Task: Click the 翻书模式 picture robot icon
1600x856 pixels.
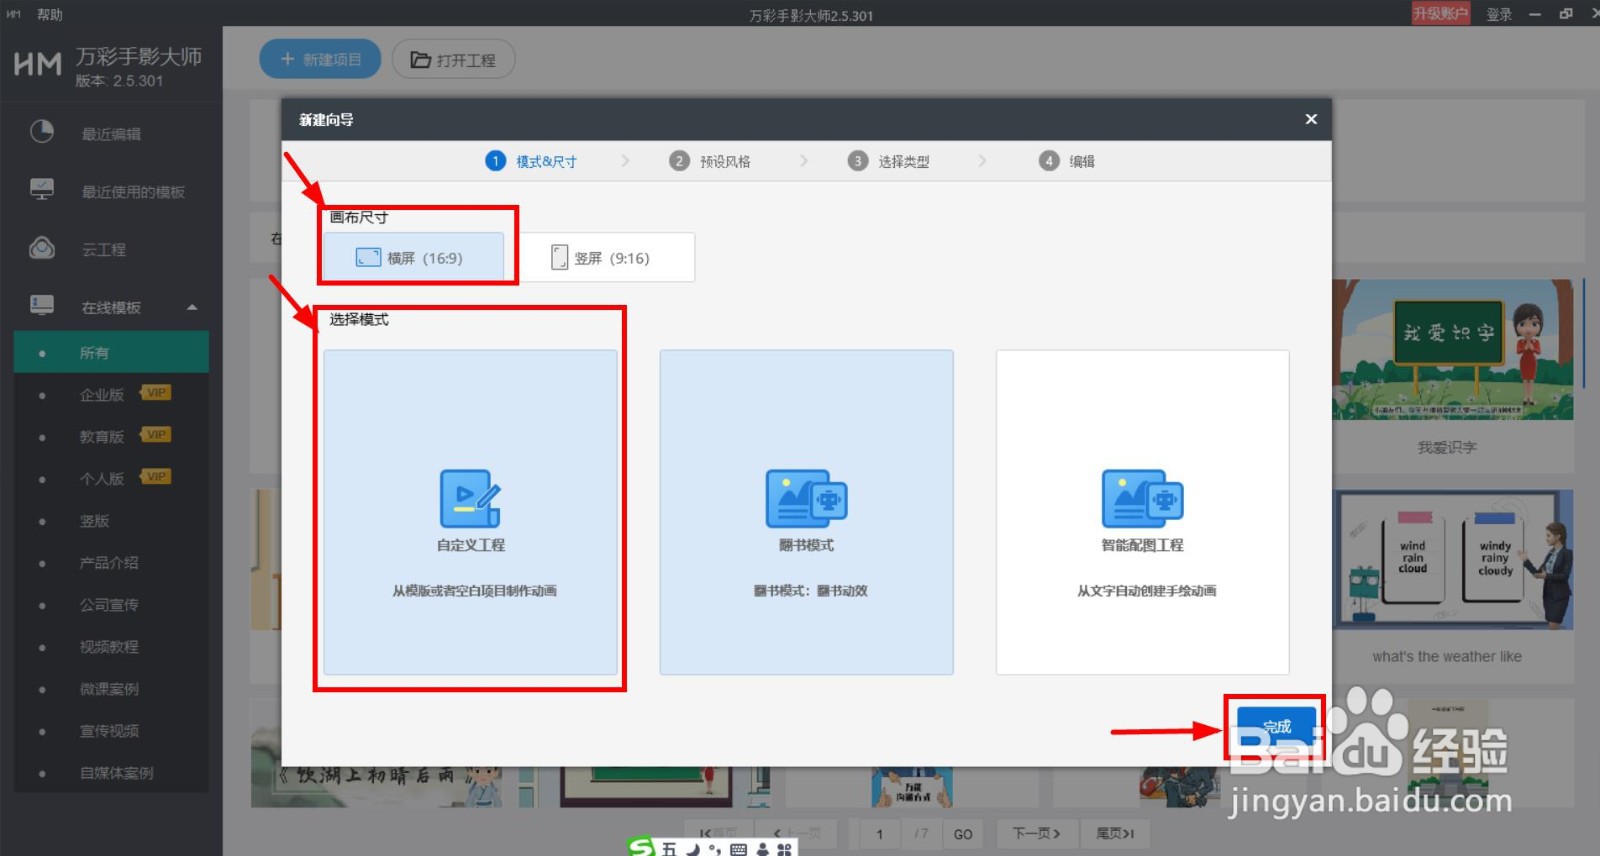Action: coord(806,498)
